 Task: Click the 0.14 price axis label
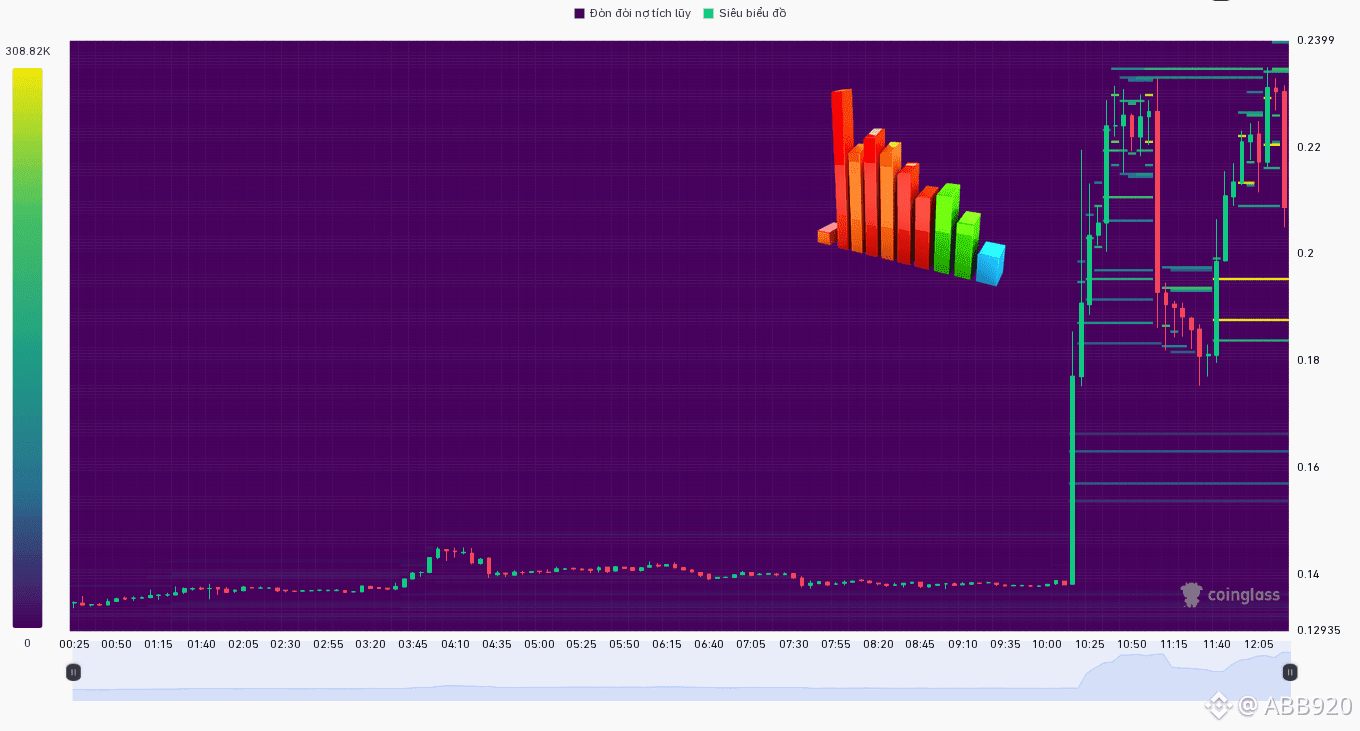click(x=1306, y=574)
